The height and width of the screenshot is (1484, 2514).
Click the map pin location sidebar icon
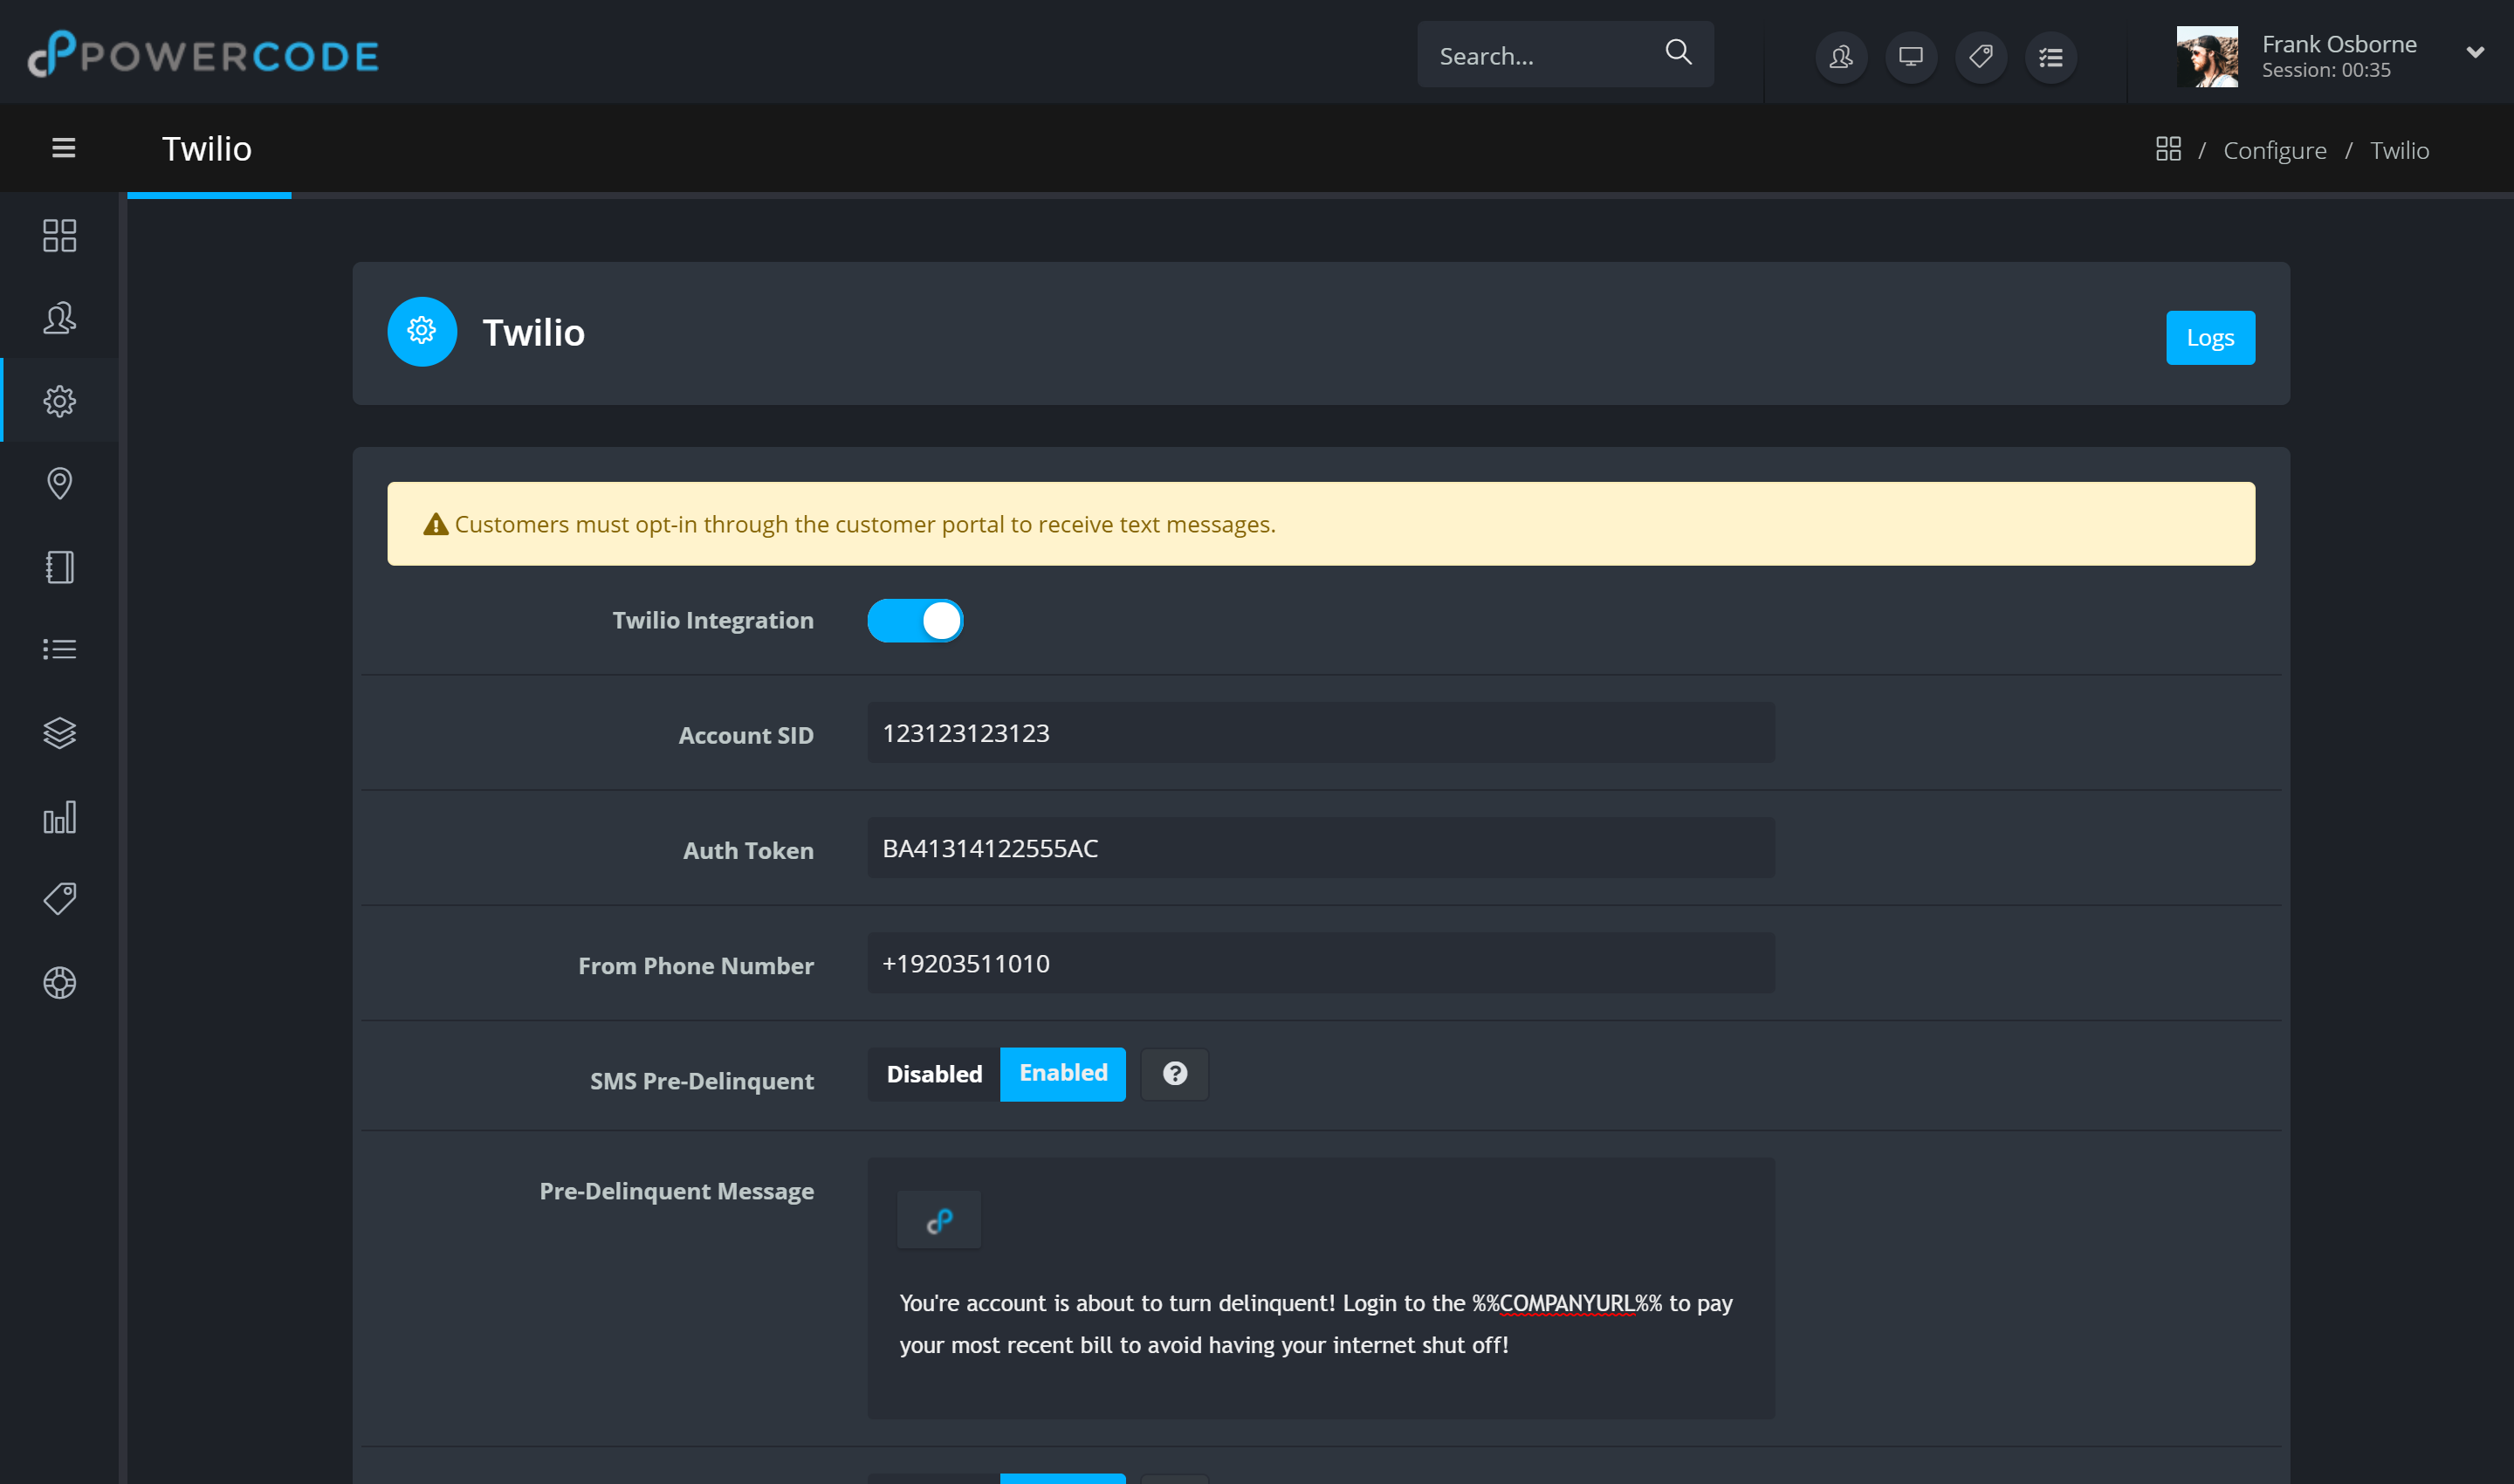coord(59,484)
